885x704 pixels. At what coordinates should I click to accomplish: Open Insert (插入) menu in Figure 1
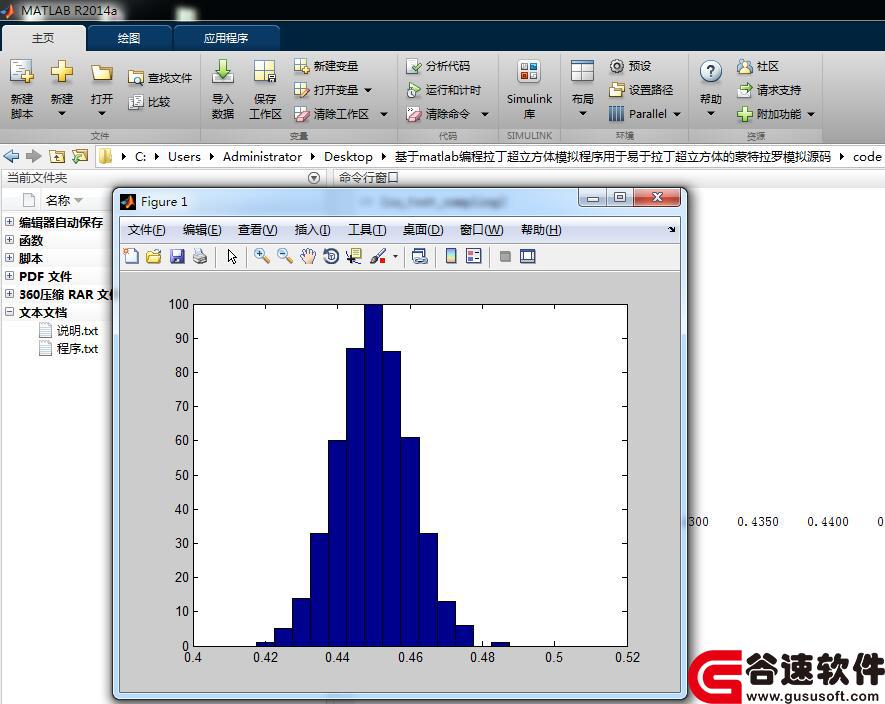click(312, 230)
